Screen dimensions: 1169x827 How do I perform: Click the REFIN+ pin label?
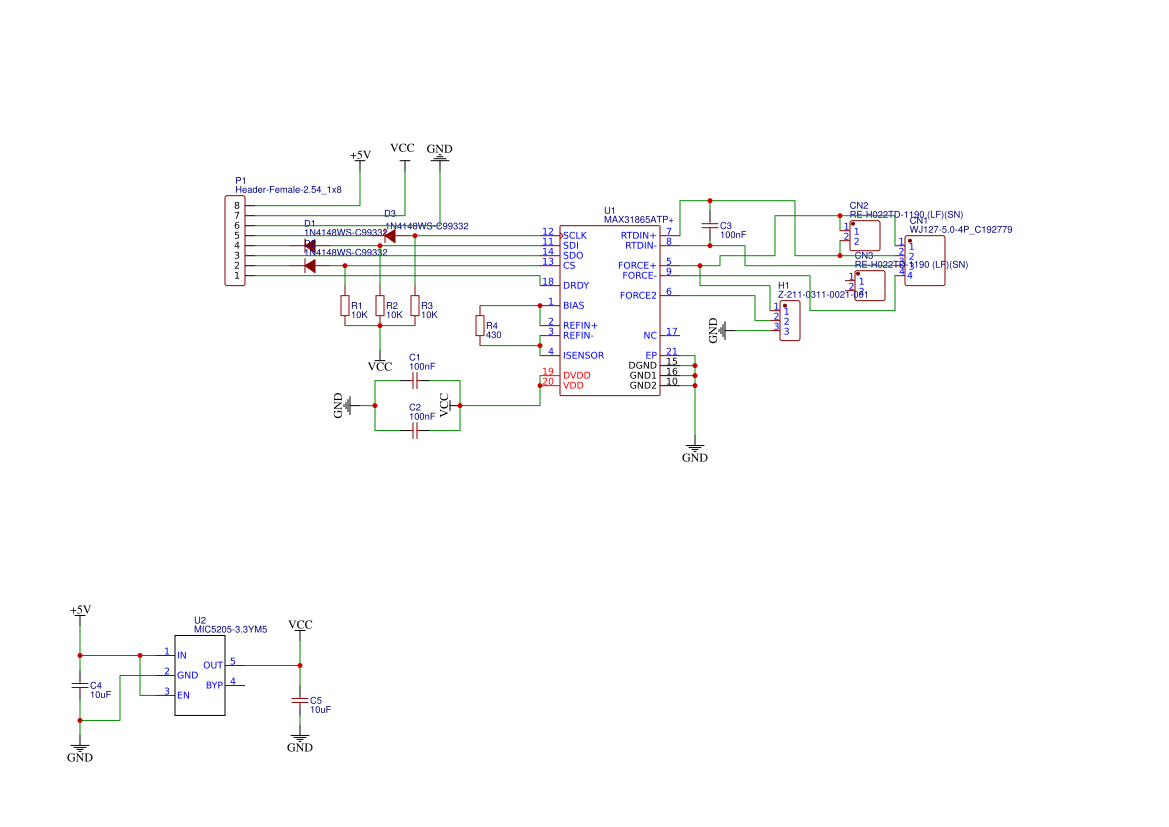click(x=580, y=326)
